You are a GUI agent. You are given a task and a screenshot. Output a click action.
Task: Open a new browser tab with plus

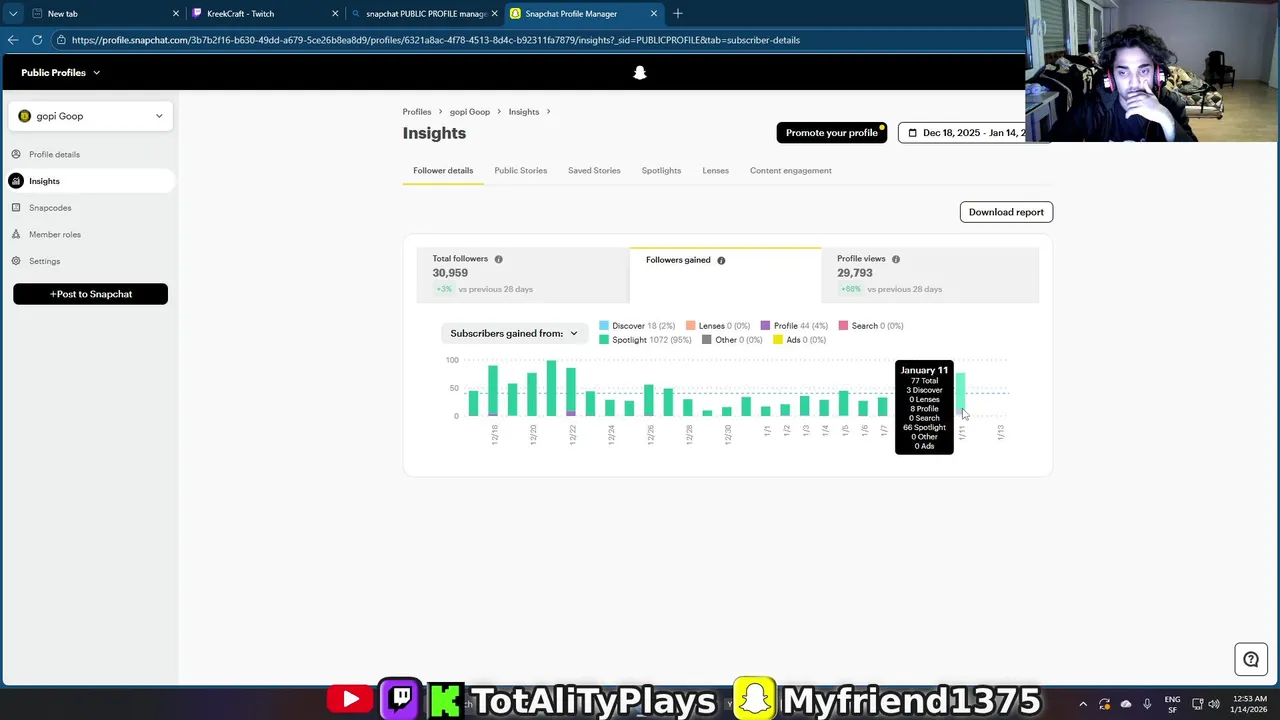point(678,14)
